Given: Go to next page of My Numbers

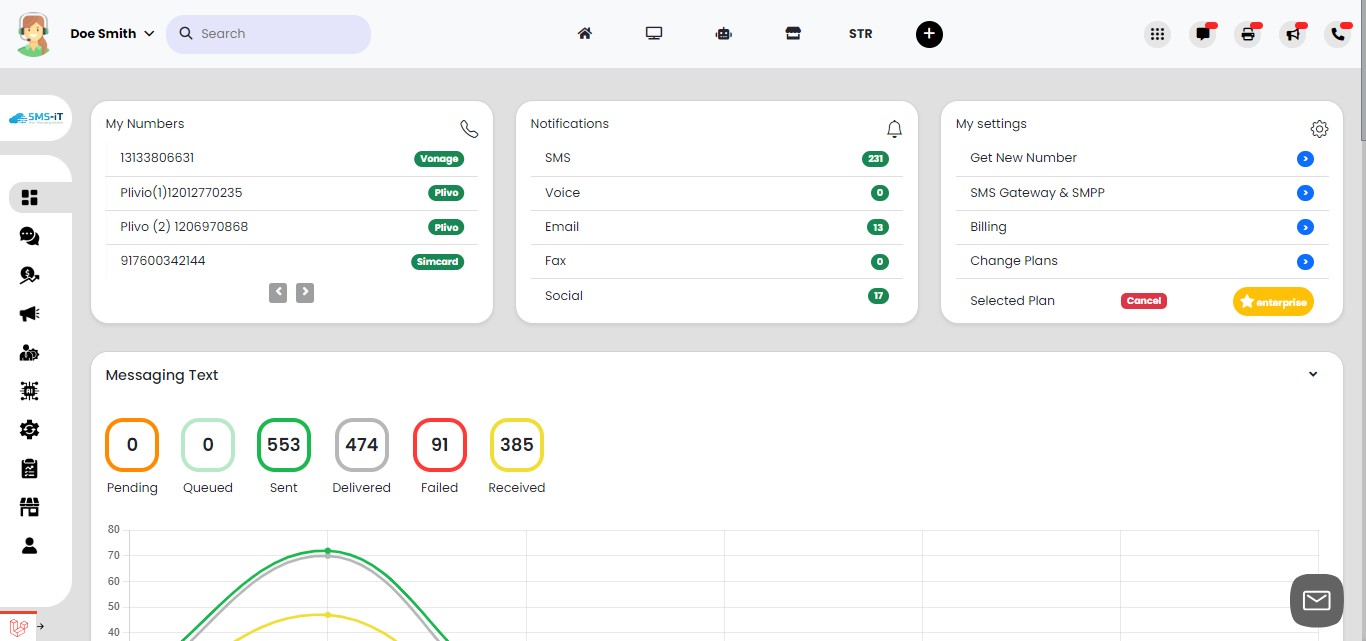Looking at the screenshot, I should pos(305,293).
